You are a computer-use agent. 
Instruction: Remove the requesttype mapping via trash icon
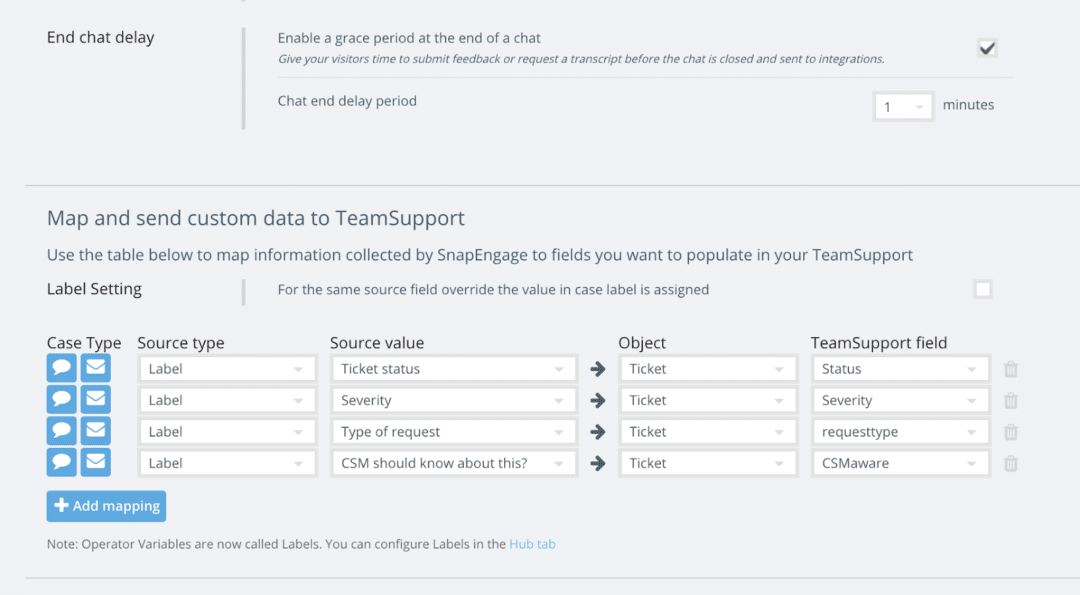tap(1010, 431)
